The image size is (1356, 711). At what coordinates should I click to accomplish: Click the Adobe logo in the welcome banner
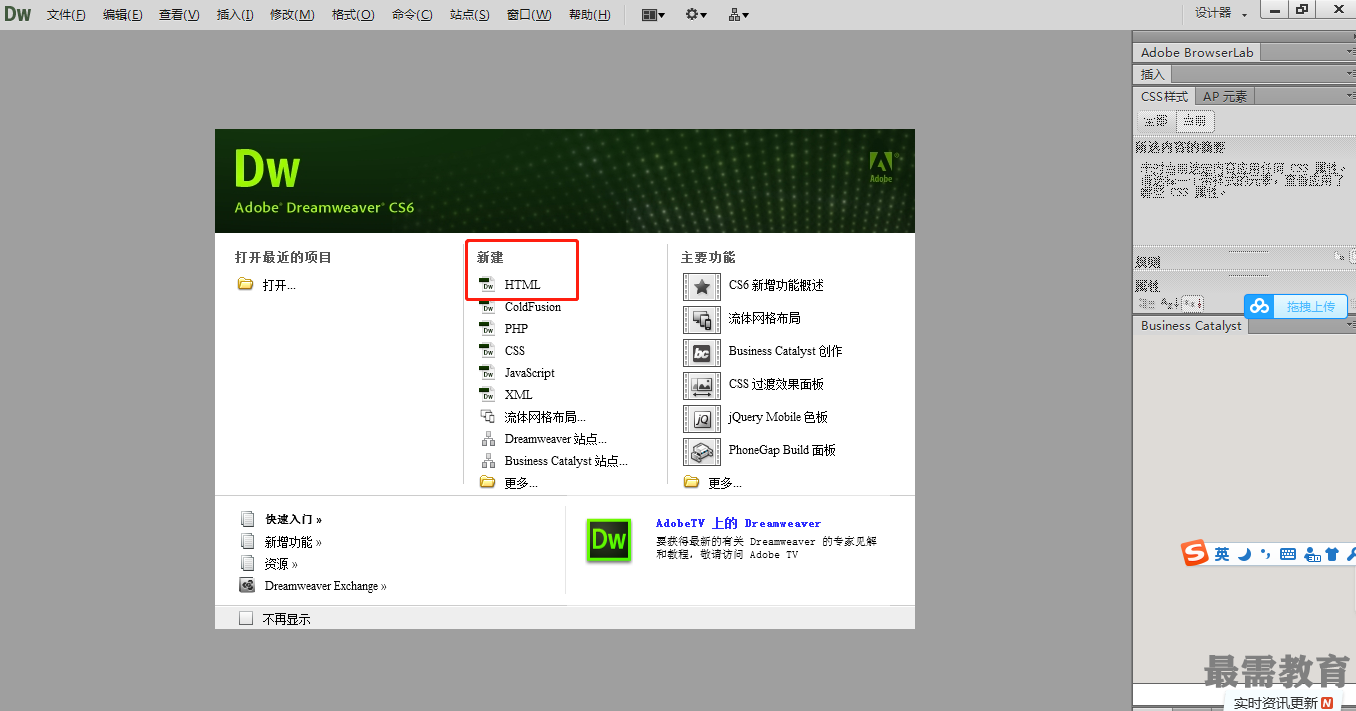(x=881, y=167)
